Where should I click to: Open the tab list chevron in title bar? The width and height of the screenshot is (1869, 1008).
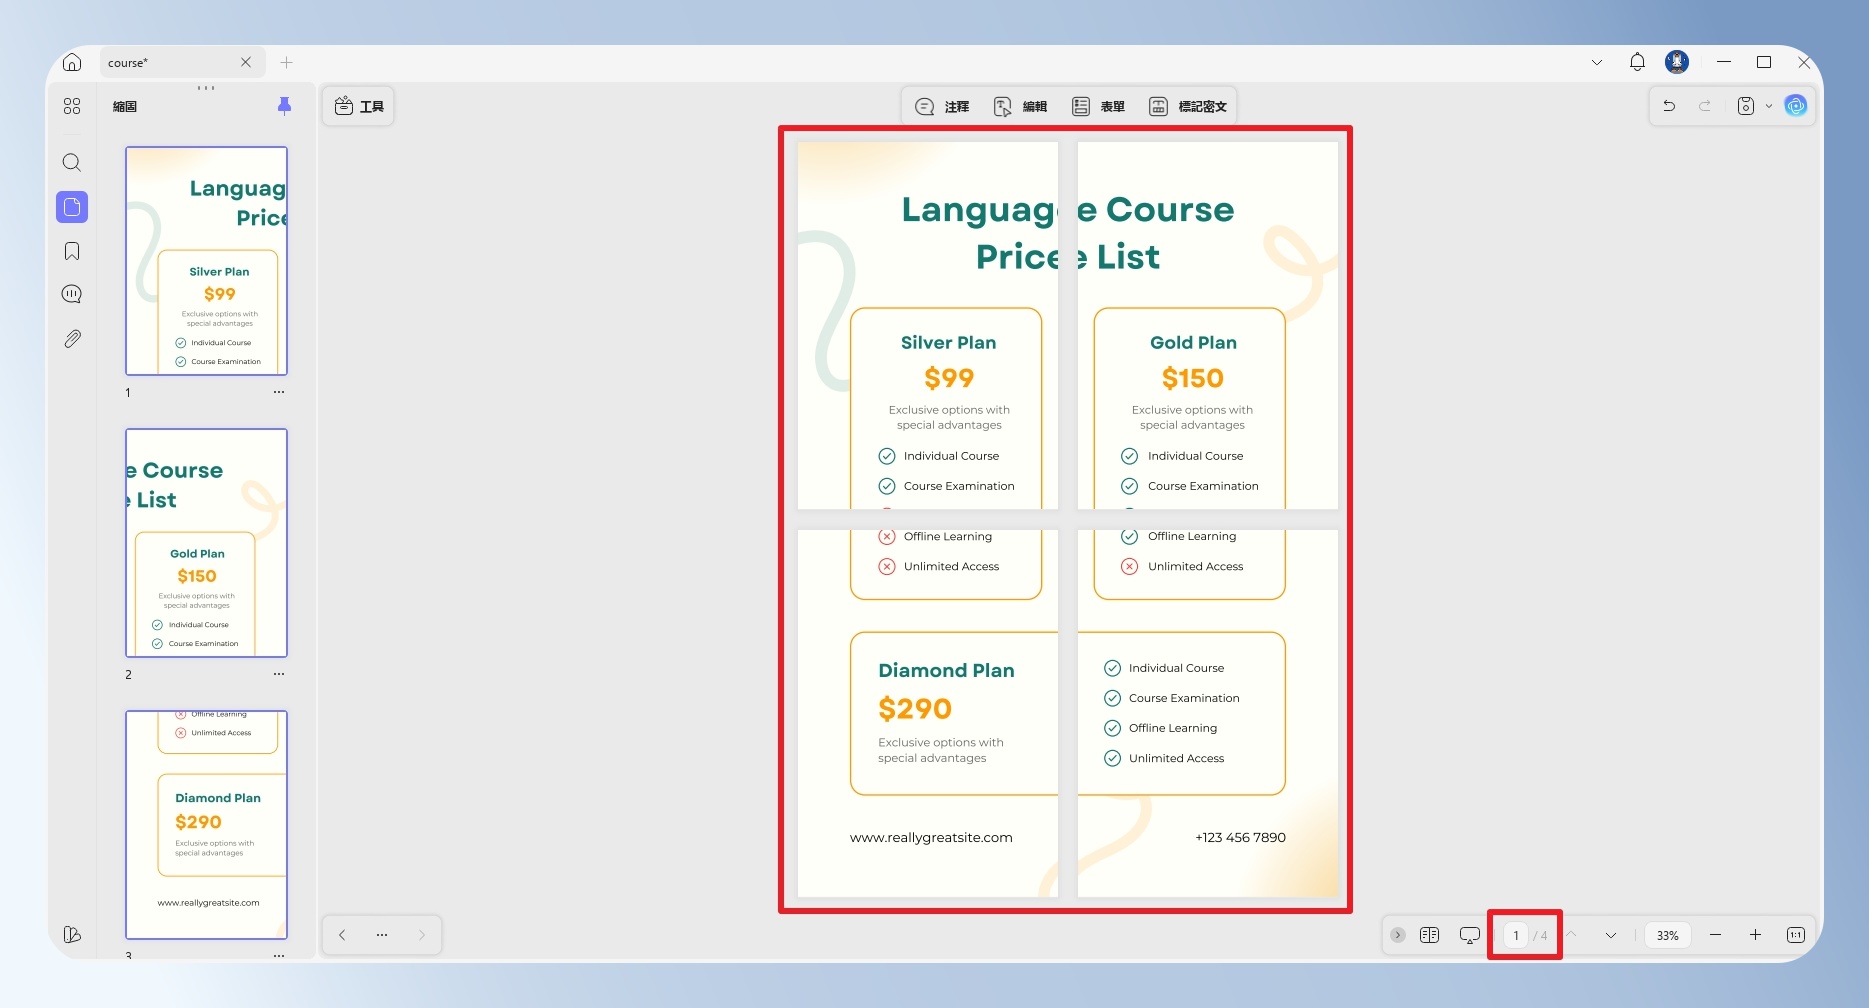(1597, 62)
